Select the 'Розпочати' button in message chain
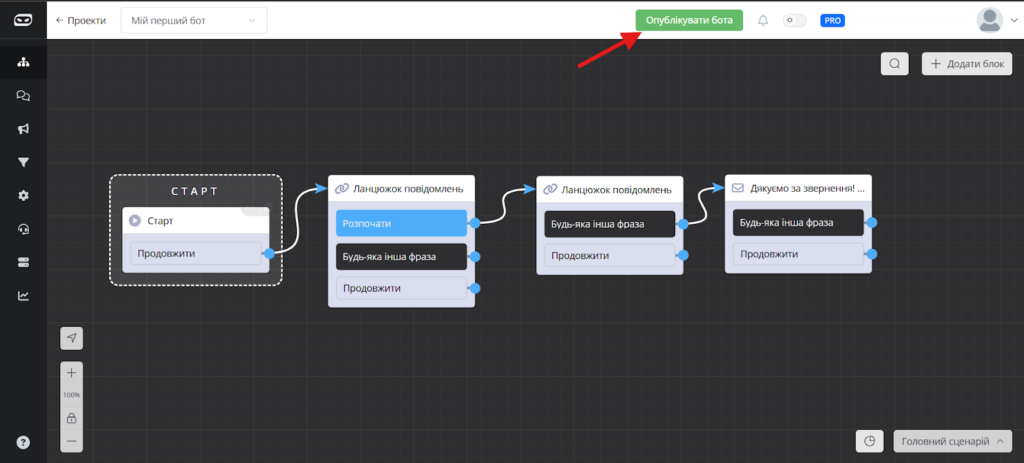This screenshot has width=1024, height=463. (401, 223)
